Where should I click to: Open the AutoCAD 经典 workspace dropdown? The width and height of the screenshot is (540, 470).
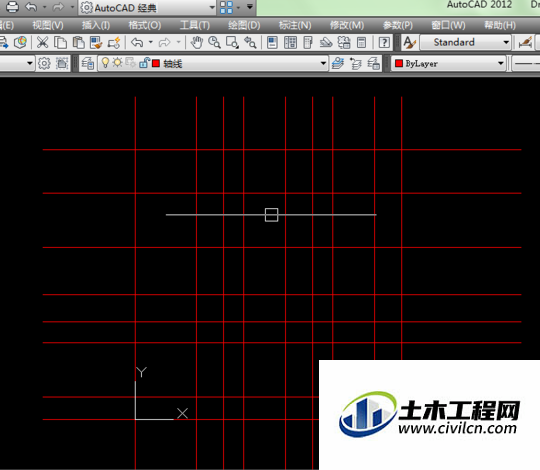point(147,8)
